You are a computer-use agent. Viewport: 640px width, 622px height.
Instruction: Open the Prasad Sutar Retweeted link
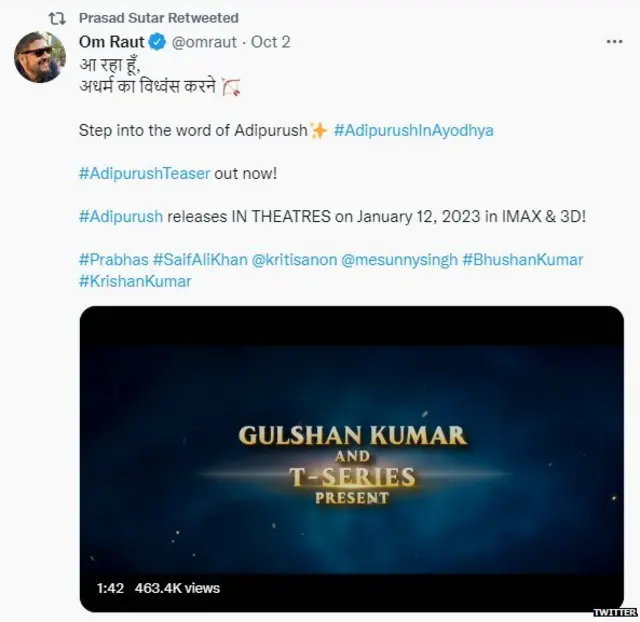tap(158, 18)
